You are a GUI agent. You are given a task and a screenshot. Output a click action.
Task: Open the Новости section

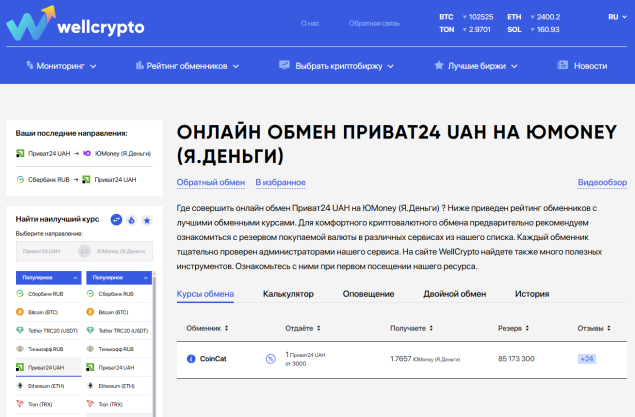pyautogui.click(x=582, y=66)
